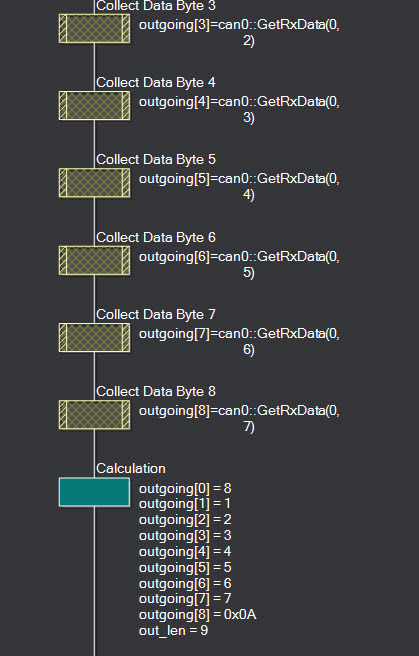Select the Collect Data Byte 7 component macro block
The height and width of the screenshot is (656, 419).
pos(95,338)
